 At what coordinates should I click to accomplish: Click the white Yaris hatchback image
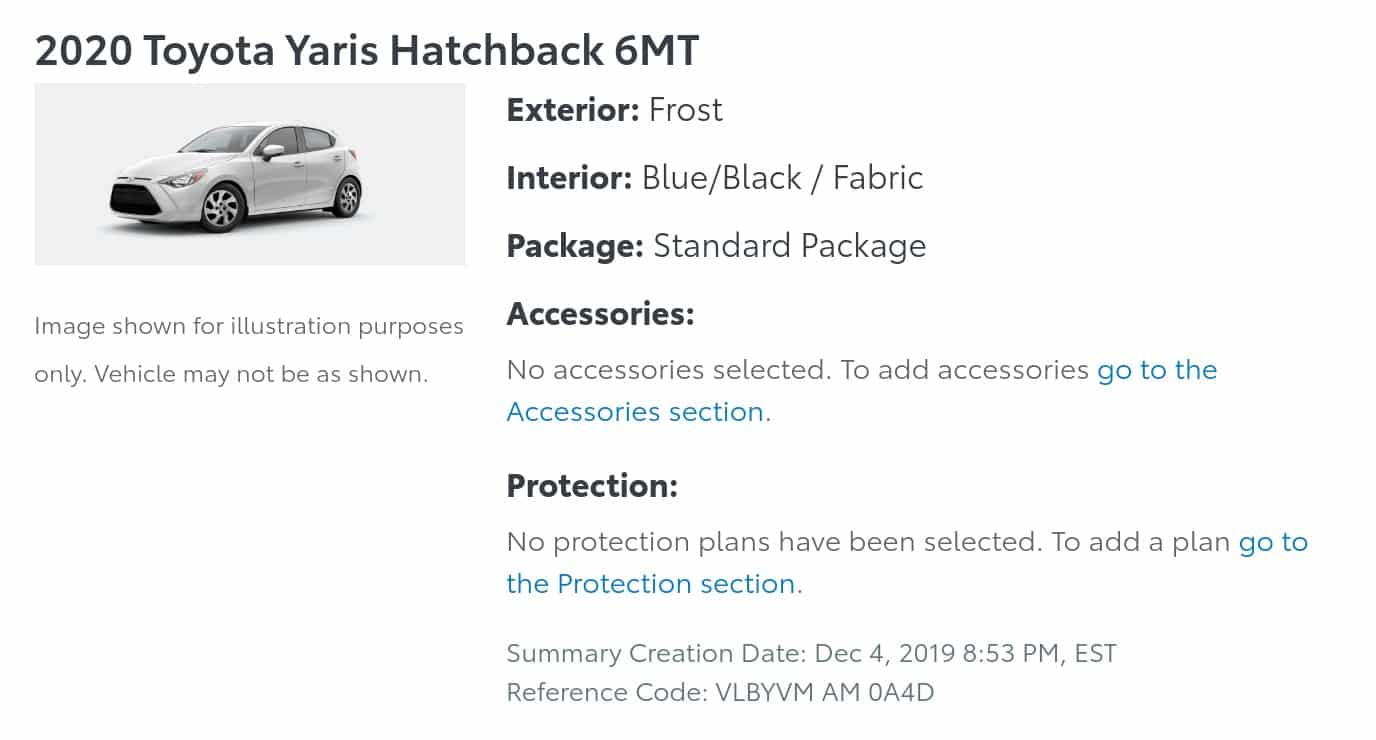249,175
